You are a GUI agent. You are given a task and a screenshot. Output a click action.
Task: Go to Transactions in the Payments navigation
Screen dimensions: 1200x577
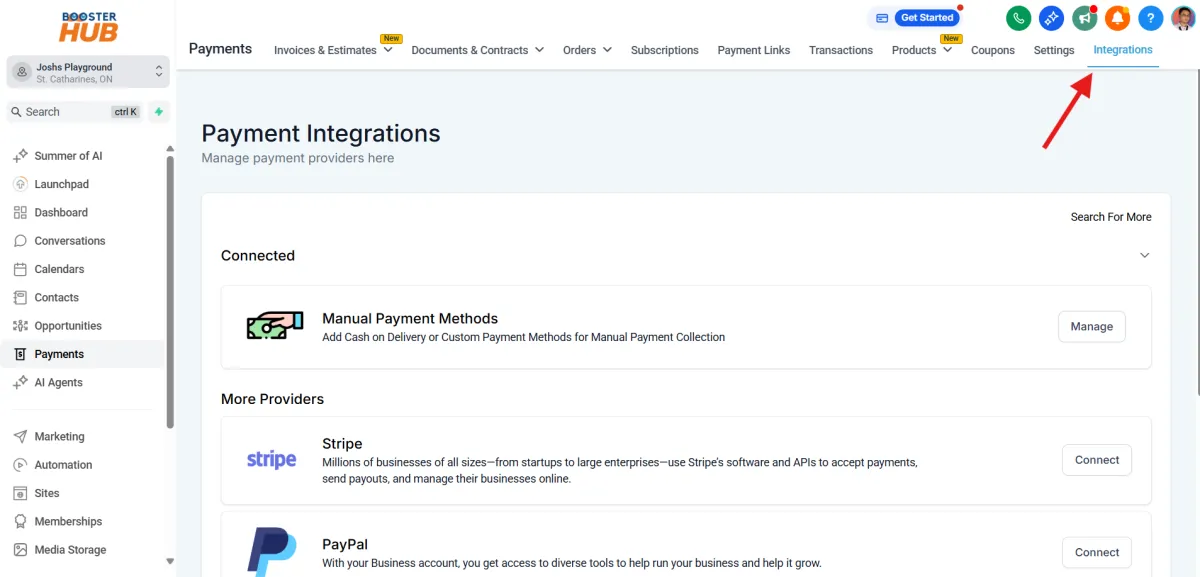point(841,50)
